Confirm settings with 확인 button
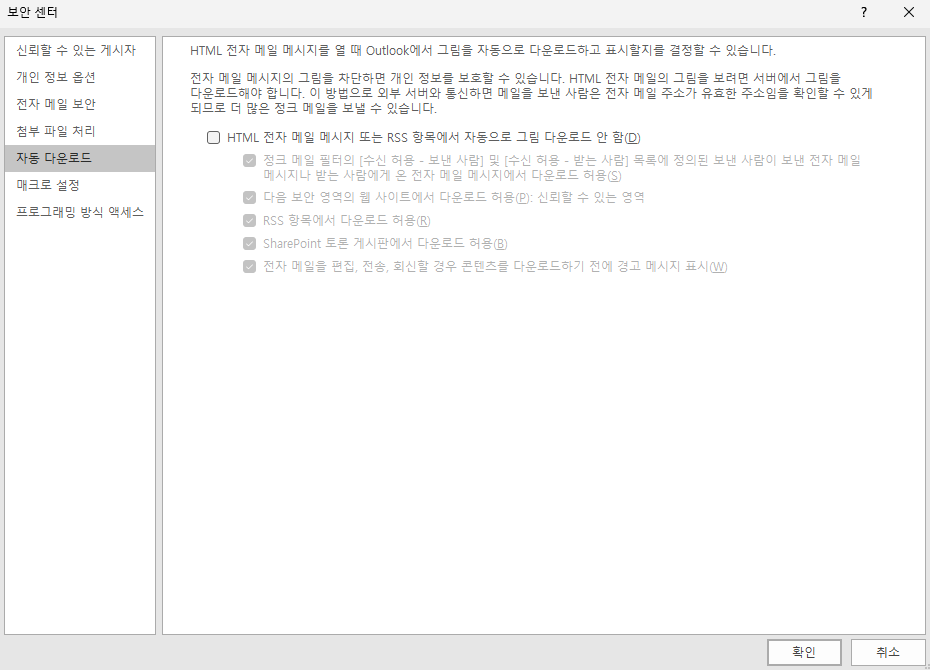 804,652
